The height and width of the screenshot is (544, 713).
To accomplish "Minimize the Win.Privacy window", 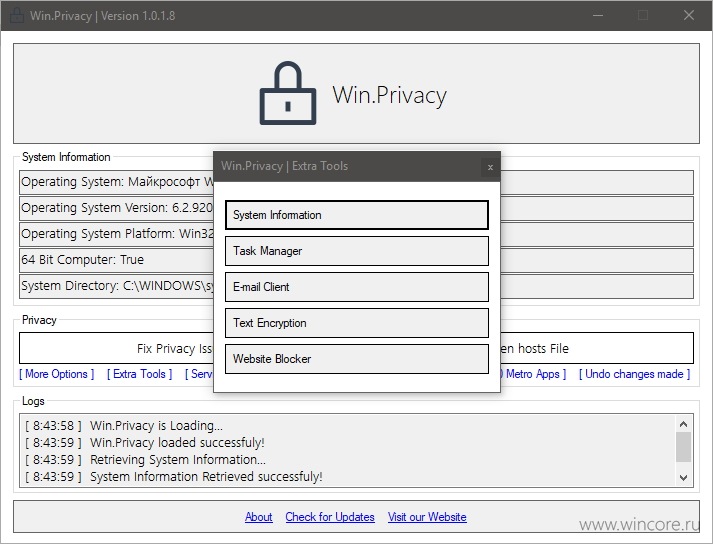I will coord(598,15).
